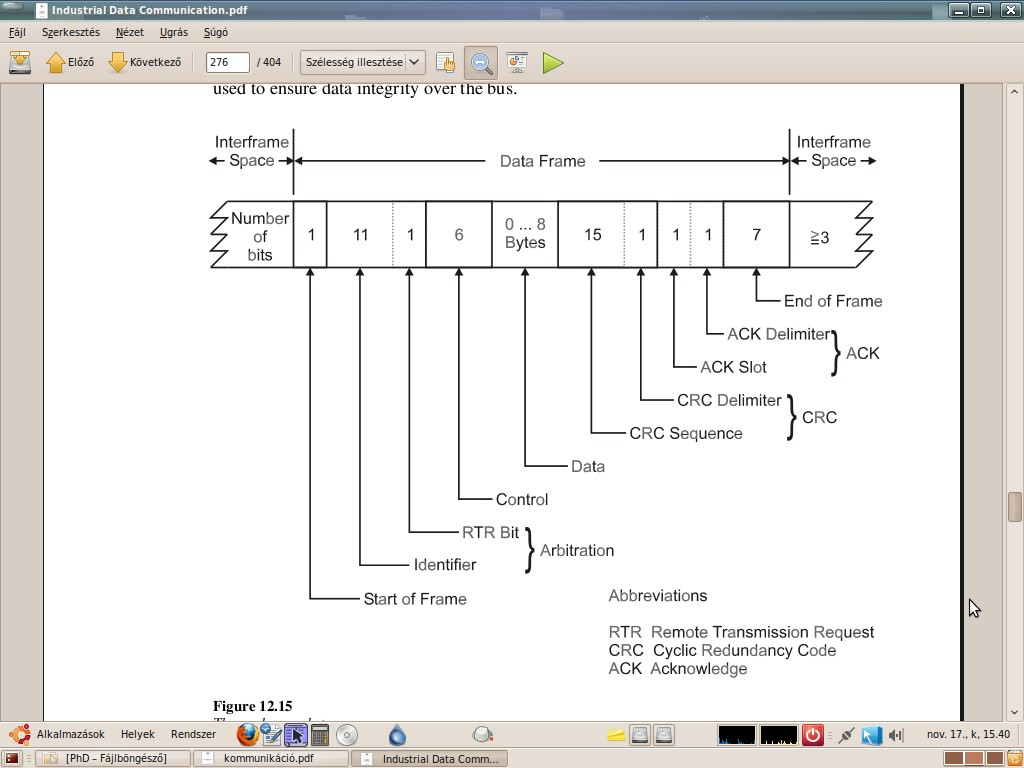Click the red power shutdown button
Screen dimensions: 1024x768
812,735
